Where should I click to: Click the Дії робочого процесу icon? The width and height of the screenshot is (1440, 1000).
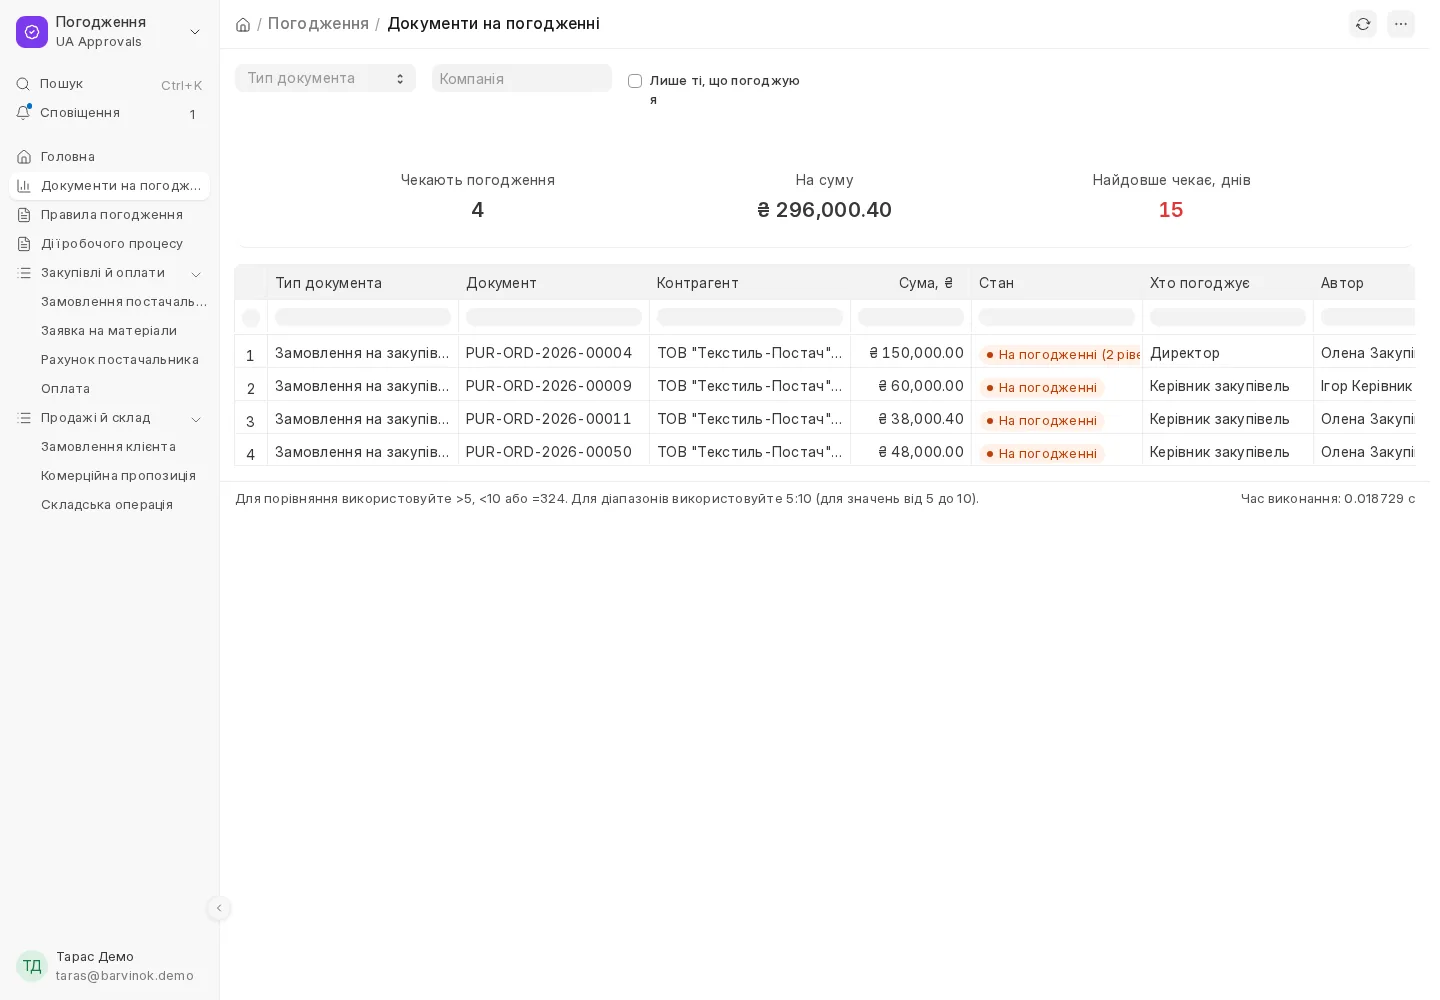24,244
